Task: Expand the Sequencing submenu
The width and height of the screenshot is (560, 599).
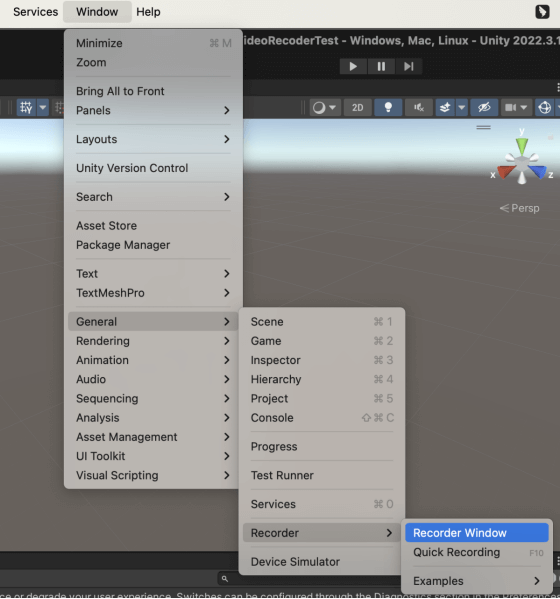Action: point(153,398)
